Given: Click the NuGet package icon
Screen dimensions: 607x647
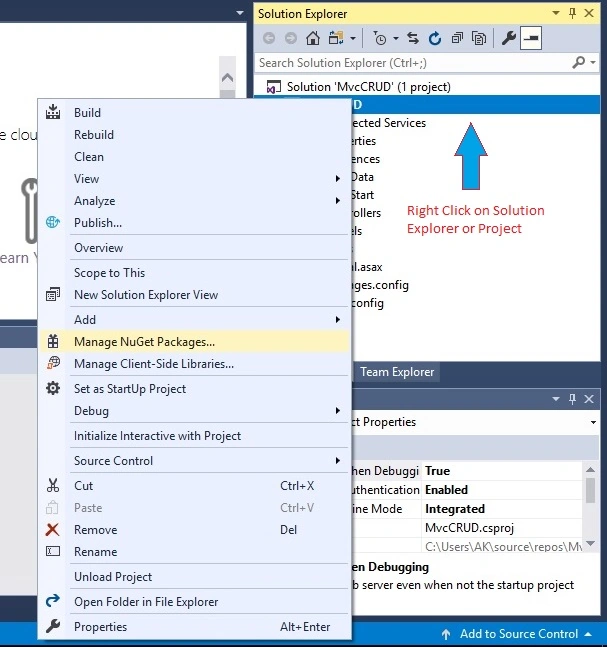Looking at the screenshot, I should 53,341.
